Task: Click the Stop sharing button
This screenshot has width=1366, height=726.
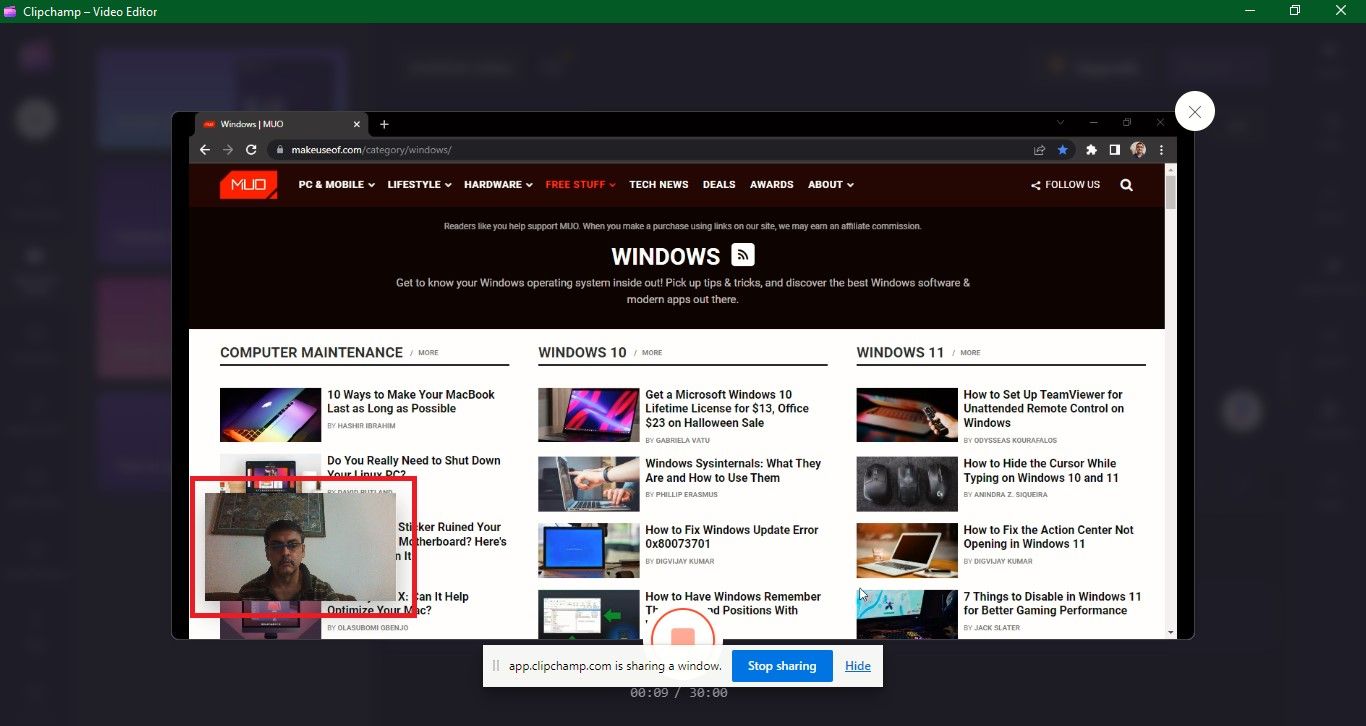Action: coord(782,666)
